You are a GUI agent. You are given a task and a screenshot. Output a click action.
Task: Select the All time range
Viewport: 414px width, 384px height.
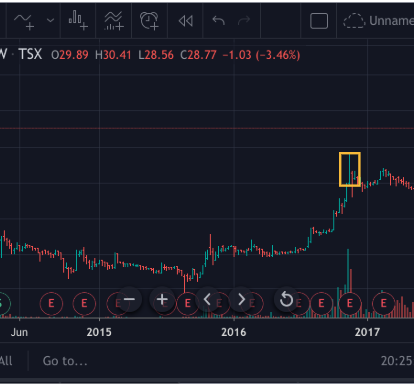[6, 361]
